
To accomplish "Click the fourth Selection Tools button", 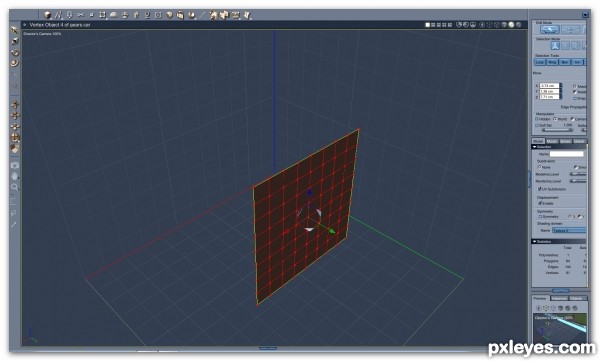I will pyautogui.click(x=577, y=62).
